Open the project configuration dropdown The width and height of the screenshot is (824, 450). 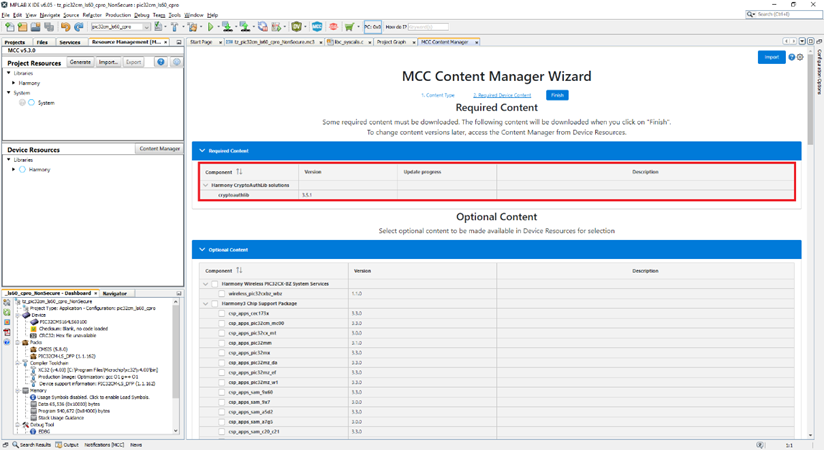pos(147,27)
